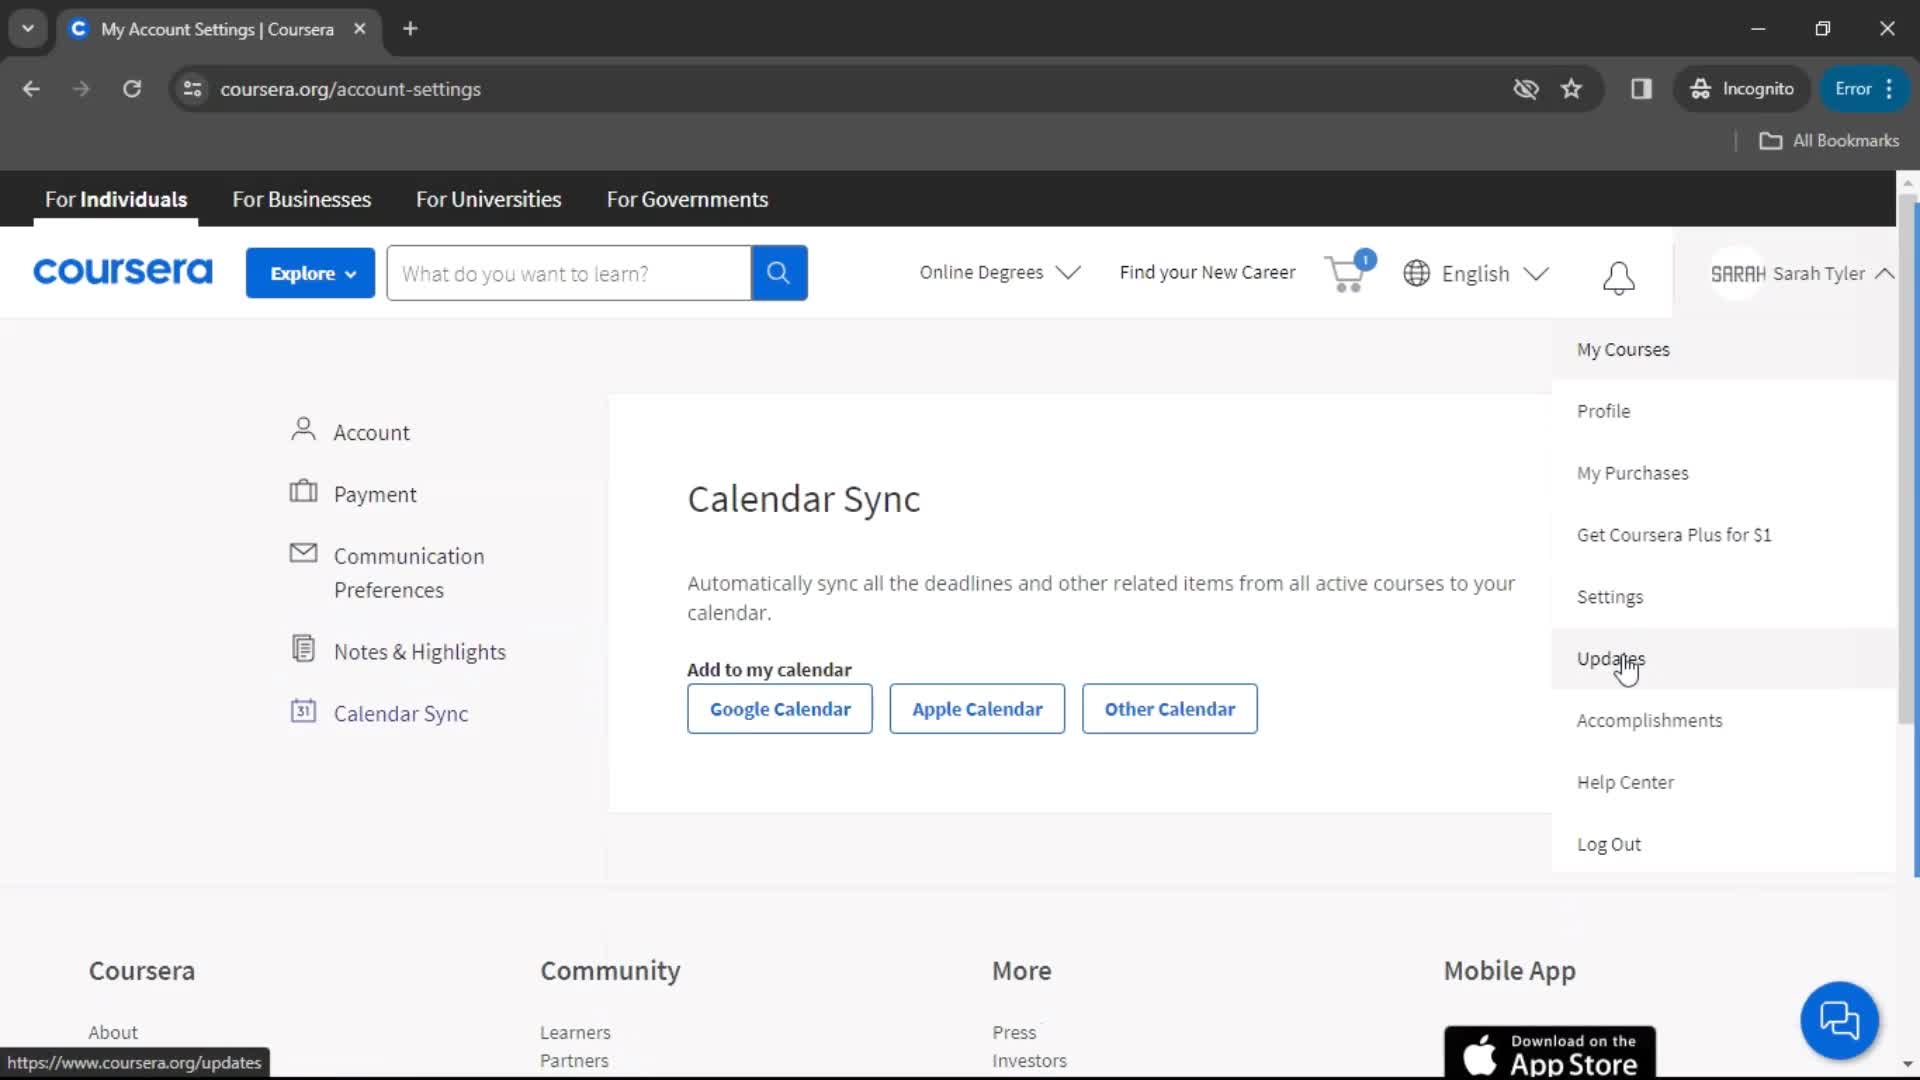This screenshot has height=1080, width=1920.
Task: Click the About footer link
Action: 113,1032
